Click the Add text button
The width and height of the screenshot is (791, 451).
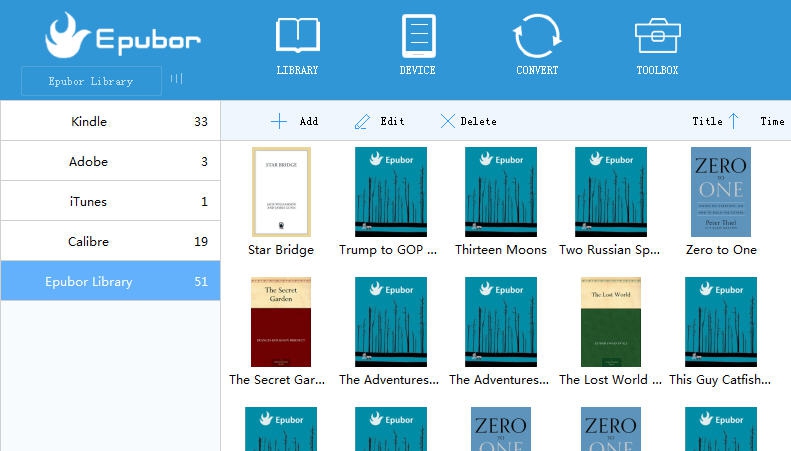tap(309, 121)
